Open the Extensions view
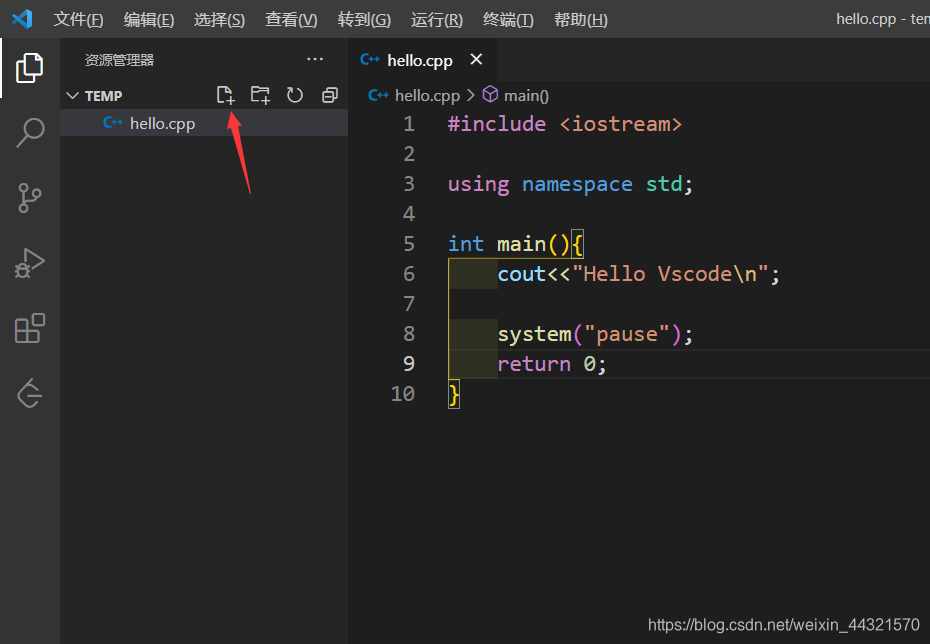The height and width of the screenshot is (644, 930). [29, 328]
